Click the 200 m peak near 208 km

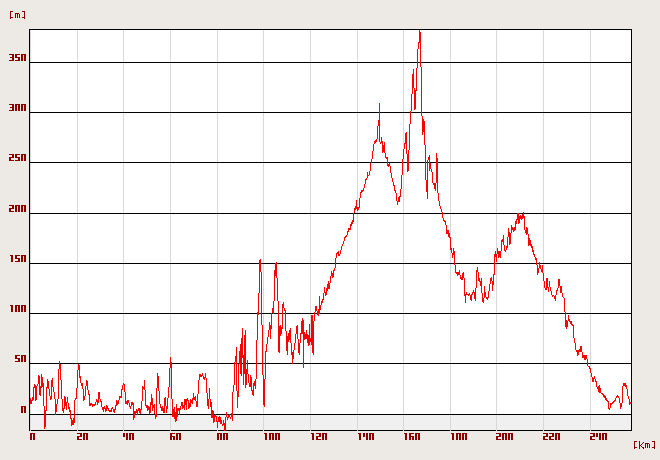click(x=520, y=214)
